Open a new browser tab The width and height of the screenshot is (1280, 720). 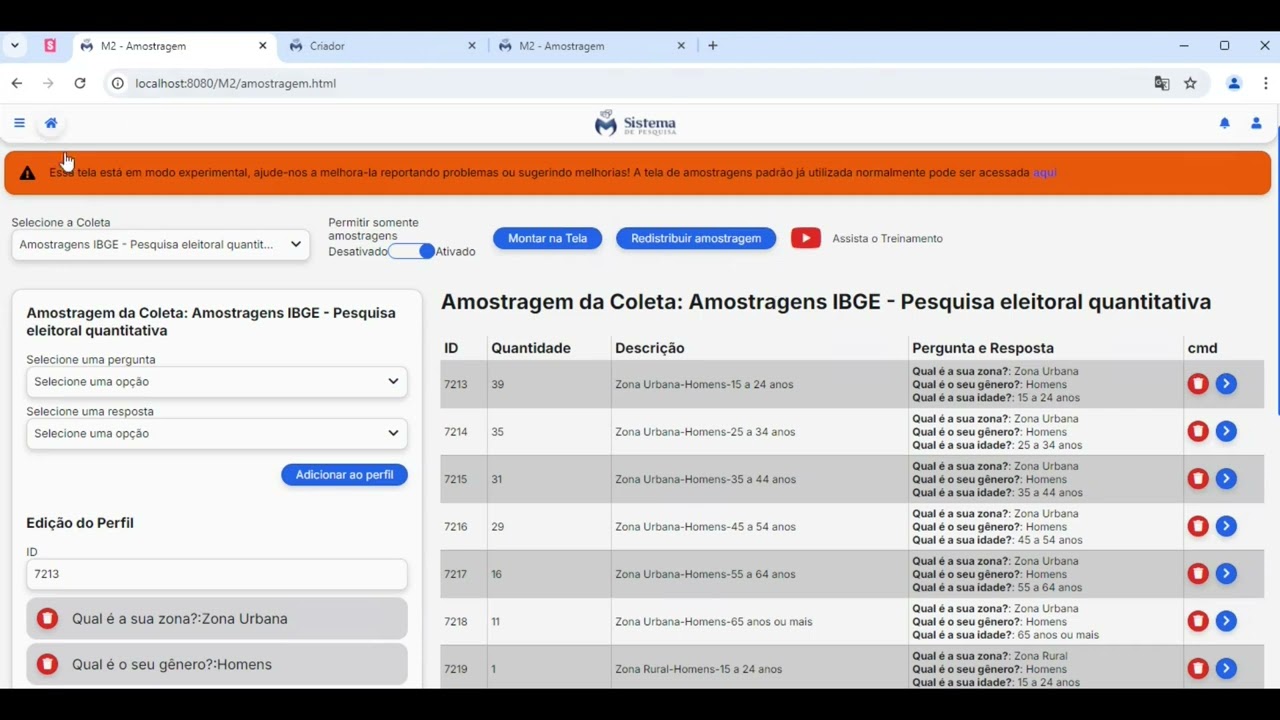[713, 46]
